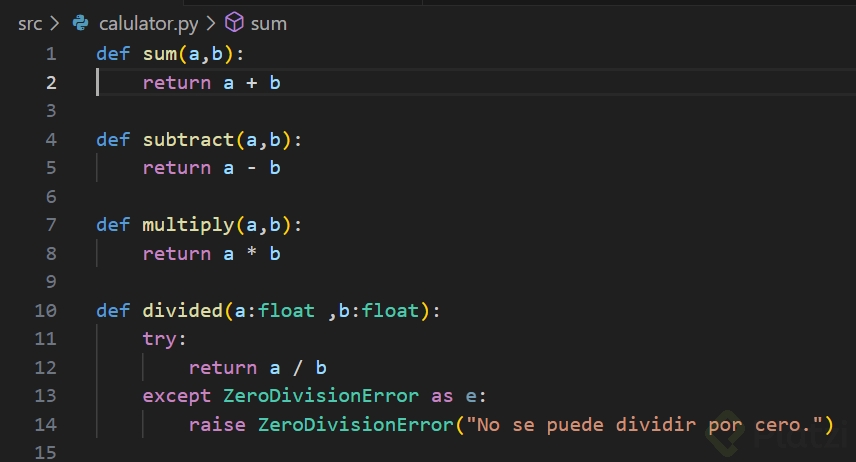Viewport: 856px width, 462px height.
Task: Click the except keyword on line 13
Action: (177, 396)
